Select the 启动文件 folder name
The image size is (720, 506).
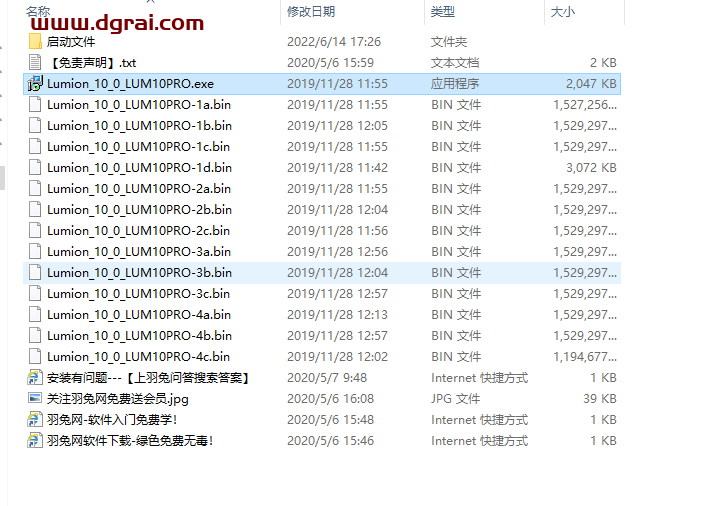tap(71, 42)
